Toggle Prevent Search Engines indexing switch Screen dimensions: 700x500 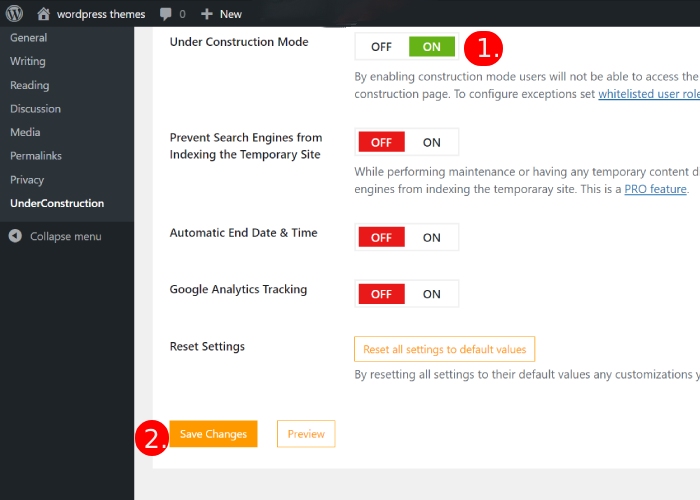pyautogui.click(x=406, y=142)
